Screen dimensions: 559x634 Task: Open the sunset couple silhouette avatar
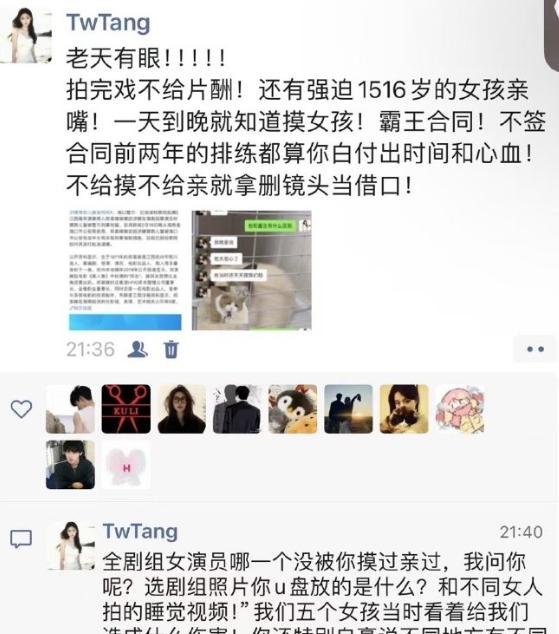[348, 409]
